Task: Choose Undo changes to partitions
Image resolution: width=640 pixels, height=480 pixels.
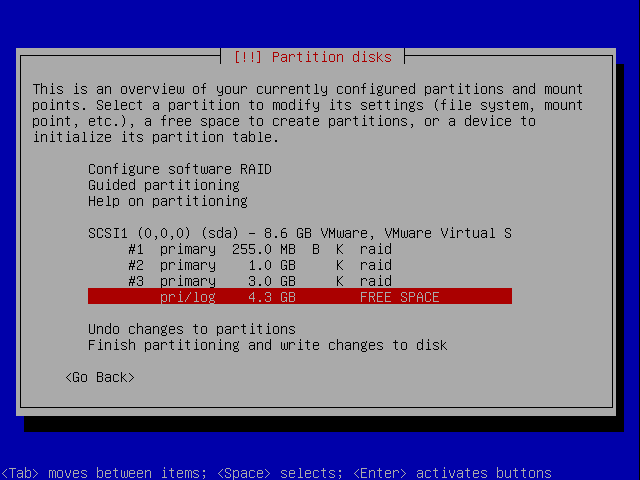Action: coord(192,329)
